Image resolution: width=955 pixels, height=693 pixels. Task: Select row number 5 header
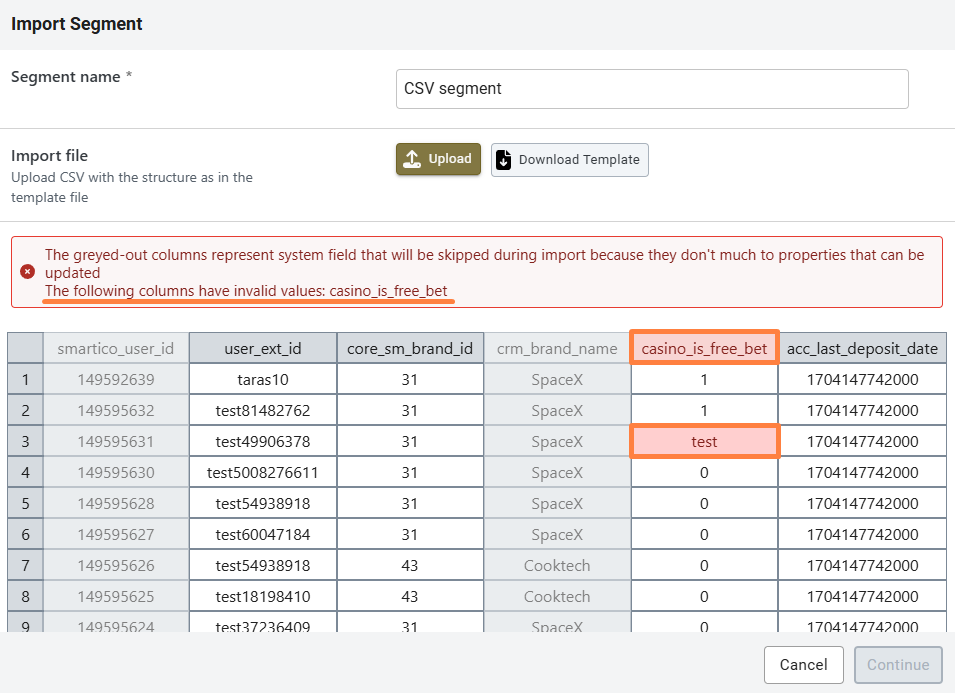coord(25,504)
